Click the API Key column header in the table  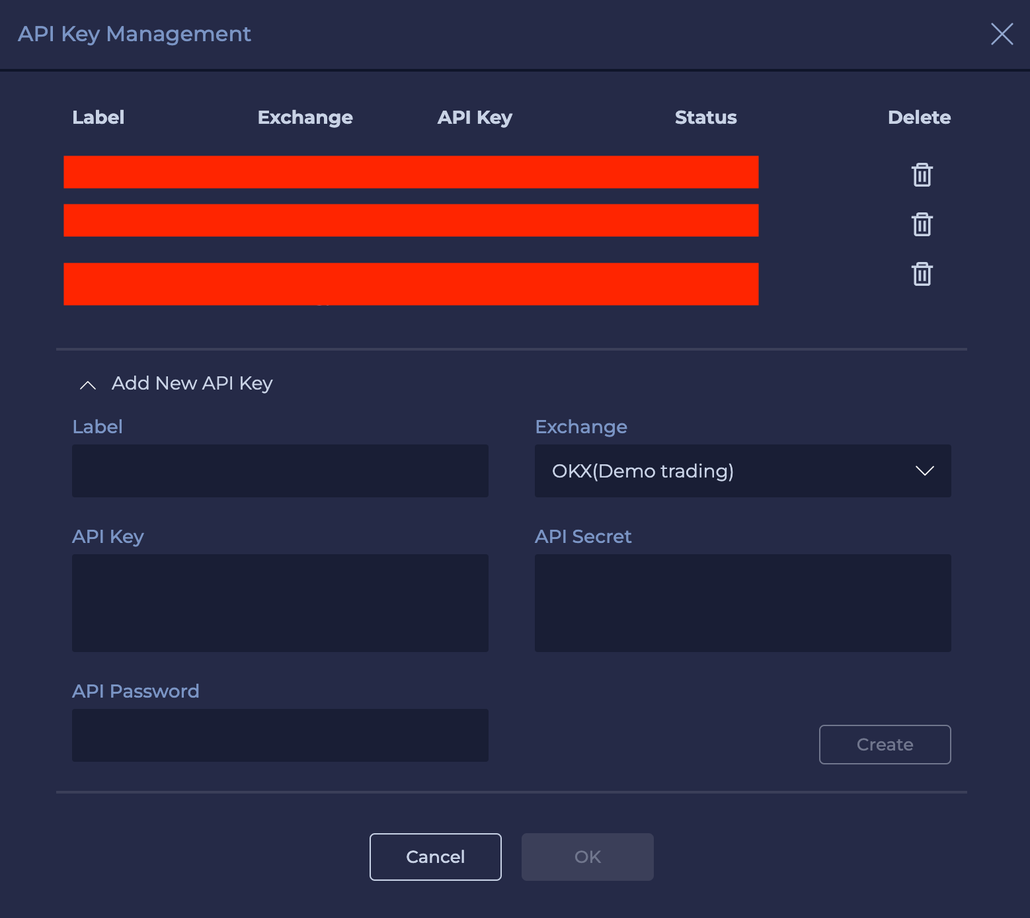coord(474,118)
